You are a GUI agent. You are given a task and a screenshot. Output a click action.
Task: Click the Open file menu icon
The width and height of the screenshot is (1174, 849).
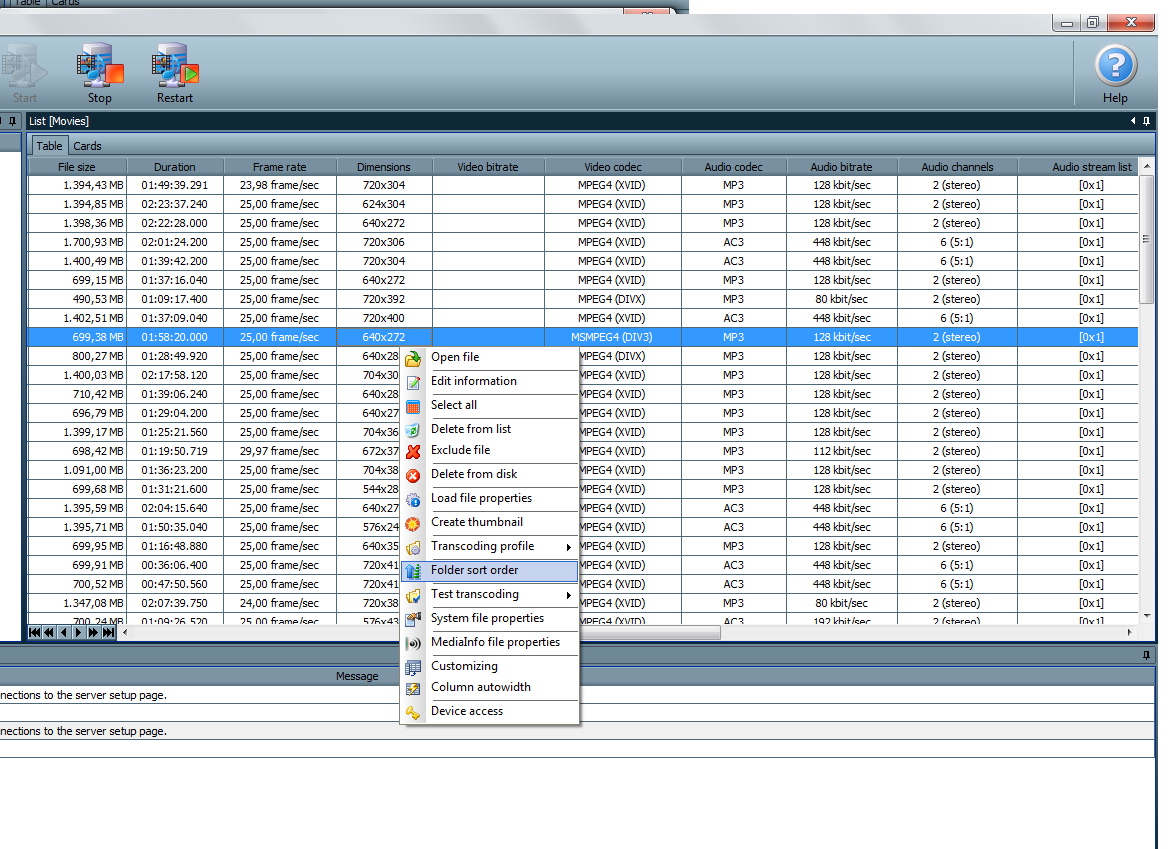click(413, 359)
